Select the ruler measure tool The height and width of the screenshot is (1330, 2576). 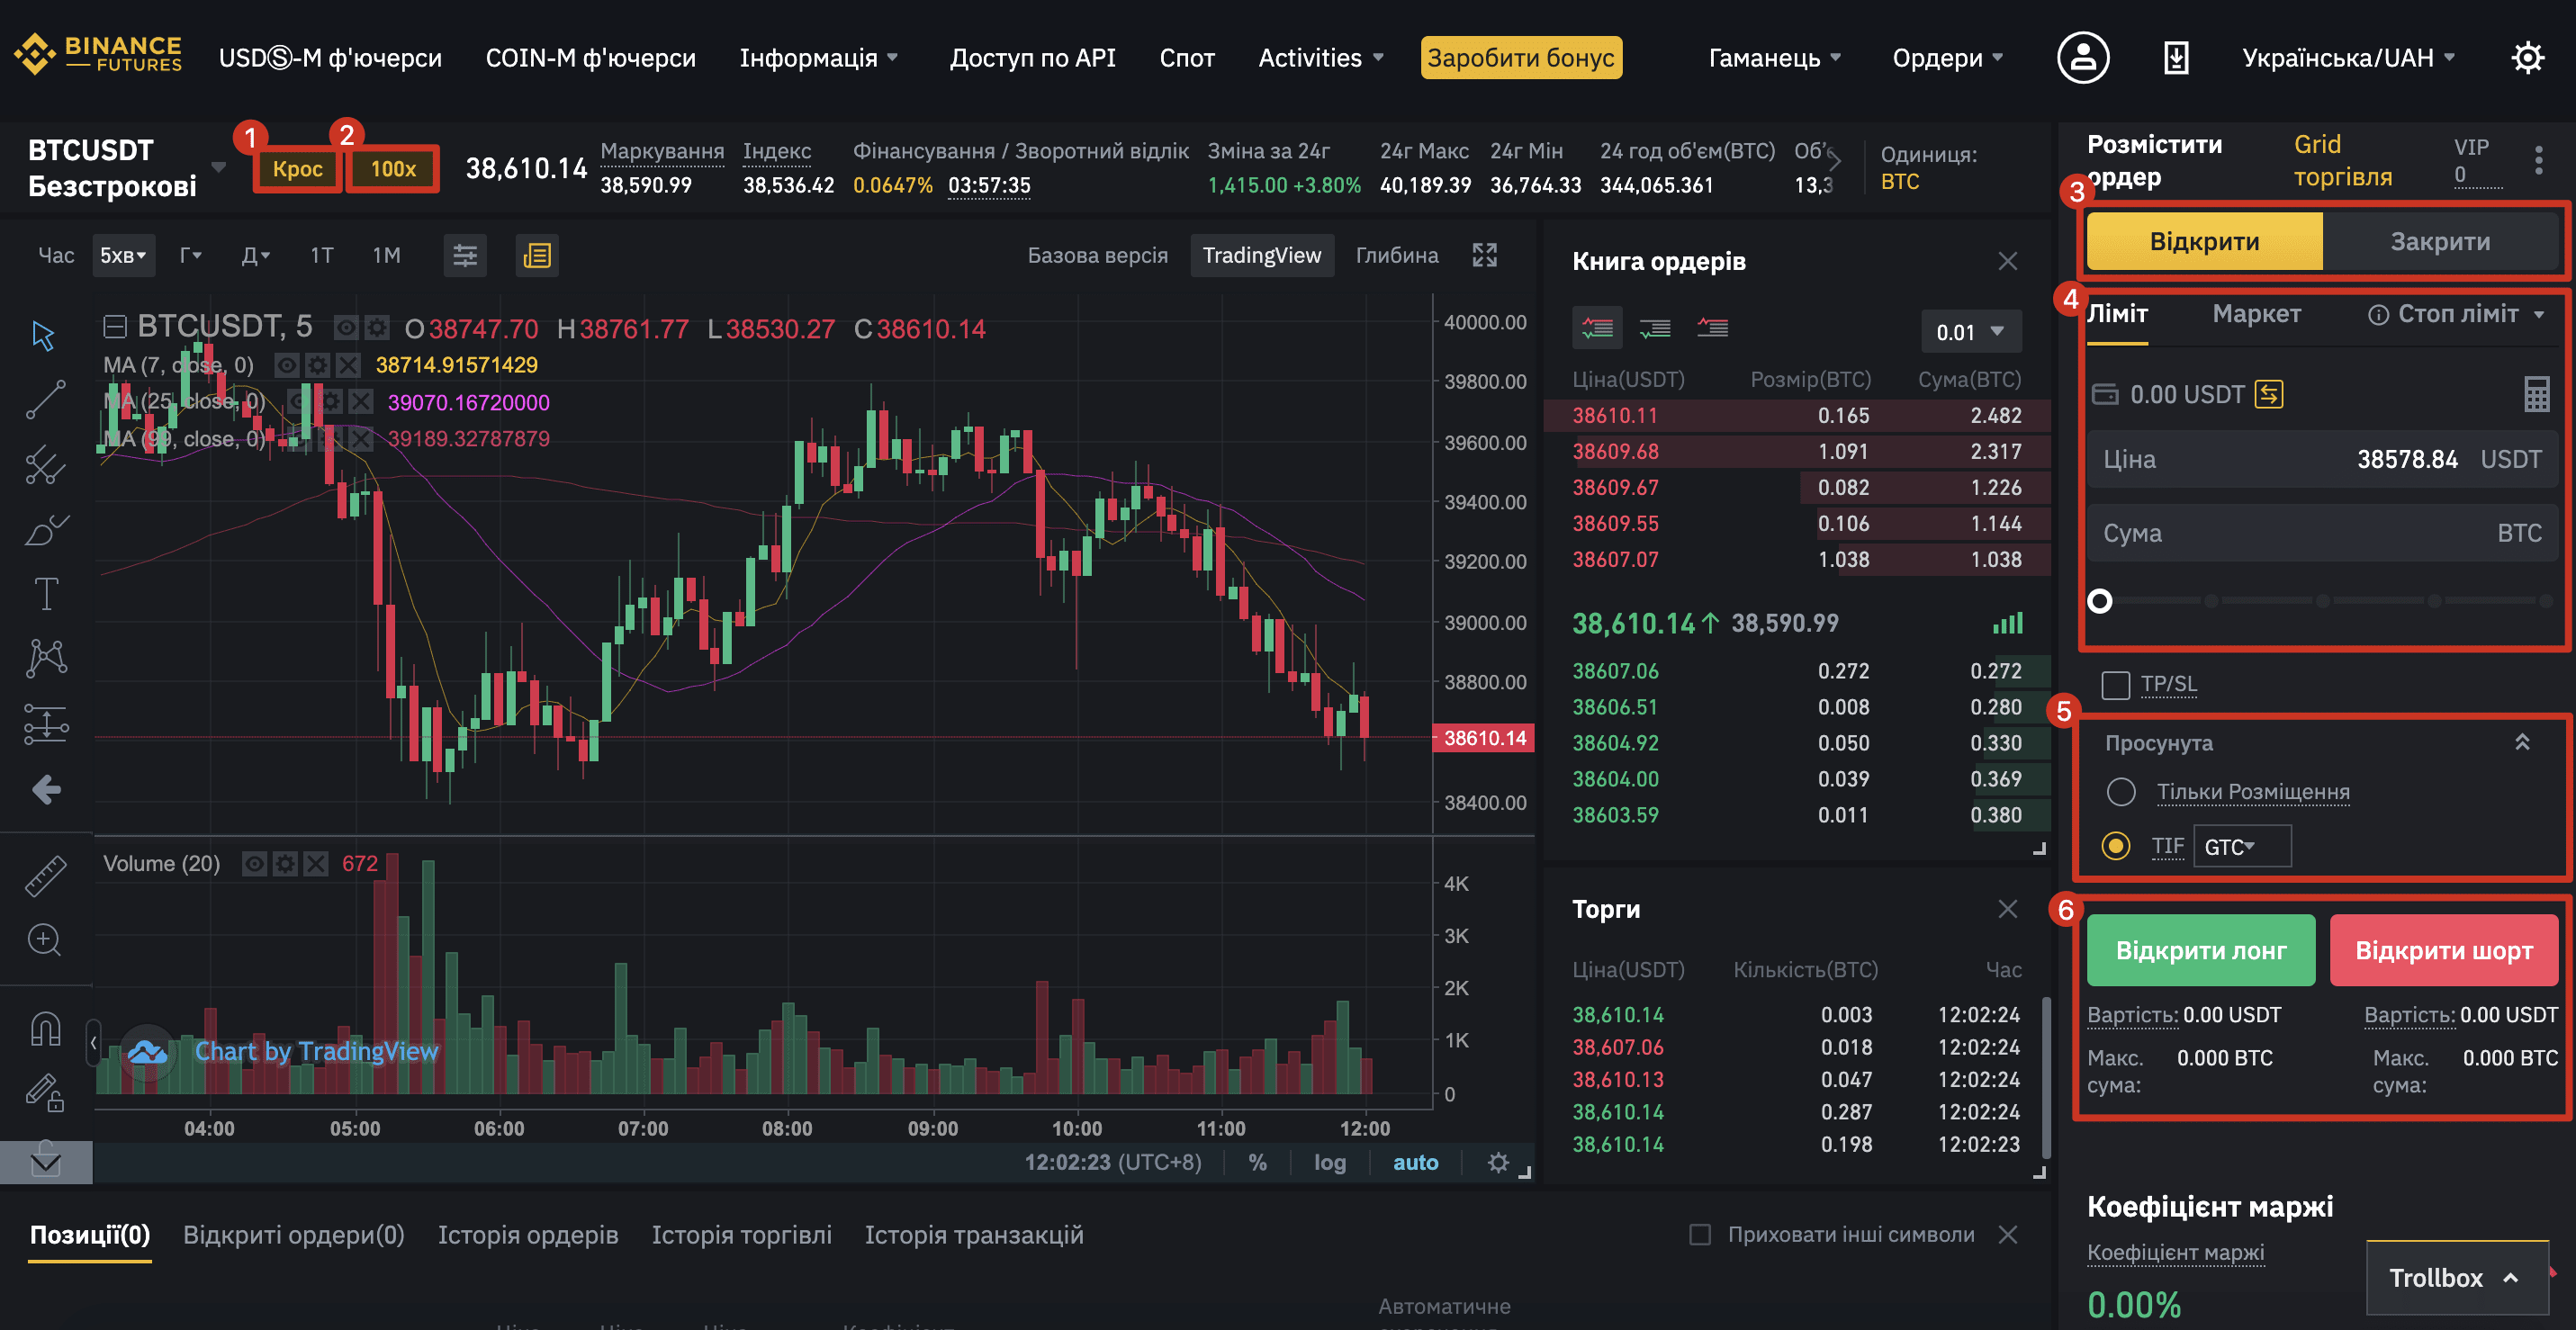45,875
